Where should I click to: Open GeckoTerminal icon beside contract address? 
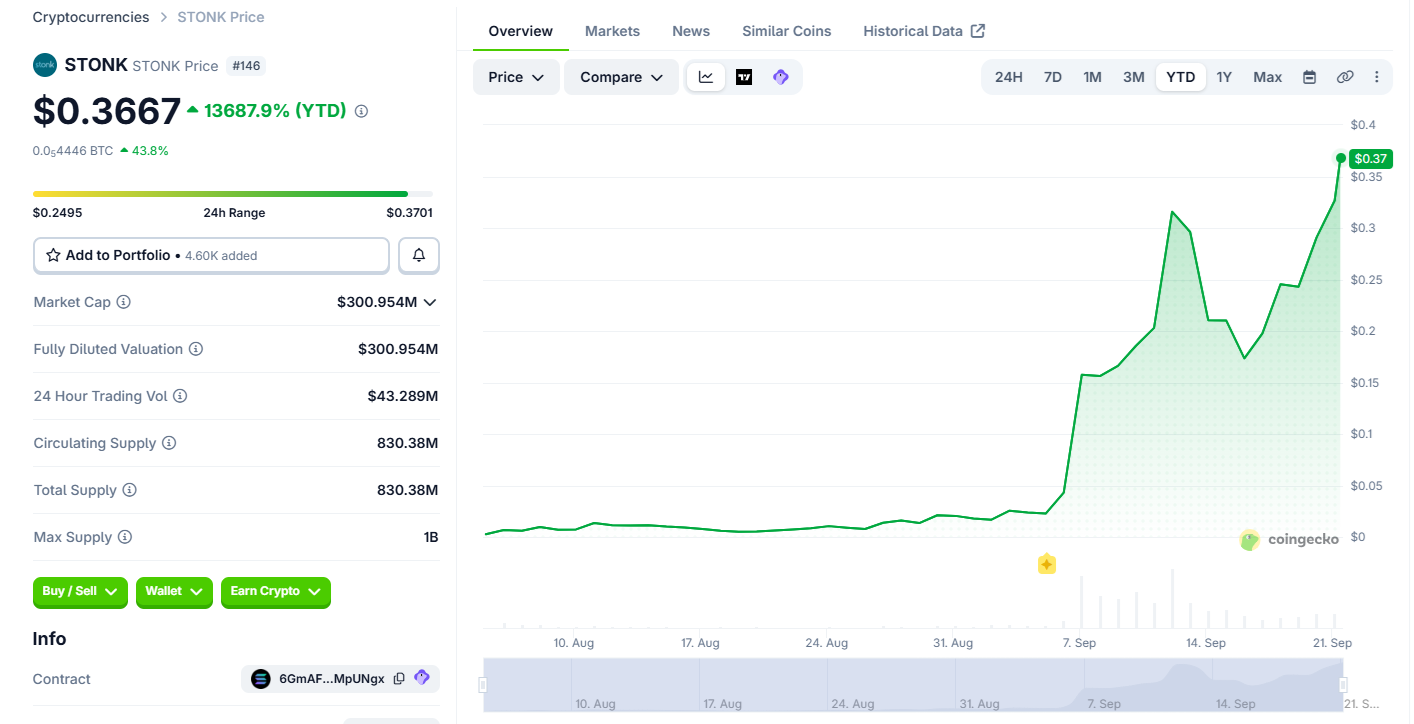coord(422,678)
